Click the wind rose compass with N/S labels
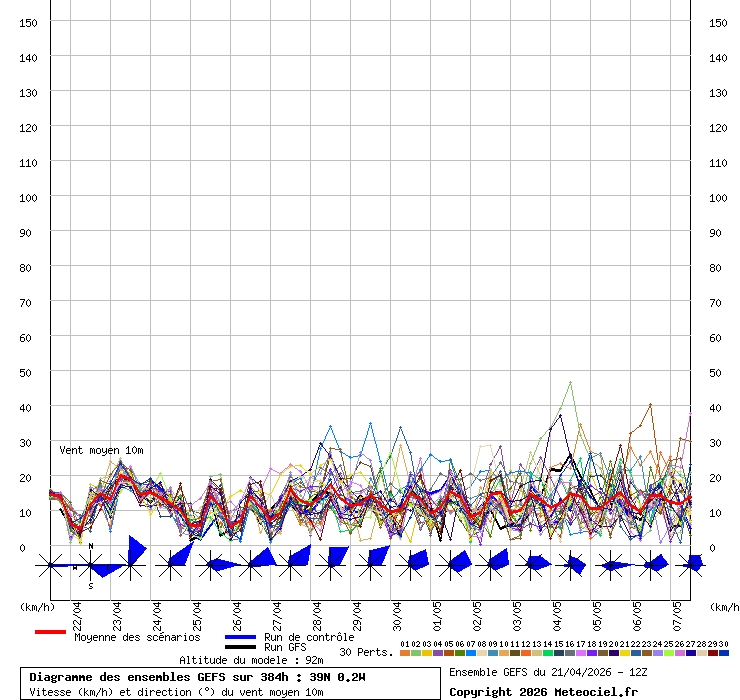 coord(90,566)
